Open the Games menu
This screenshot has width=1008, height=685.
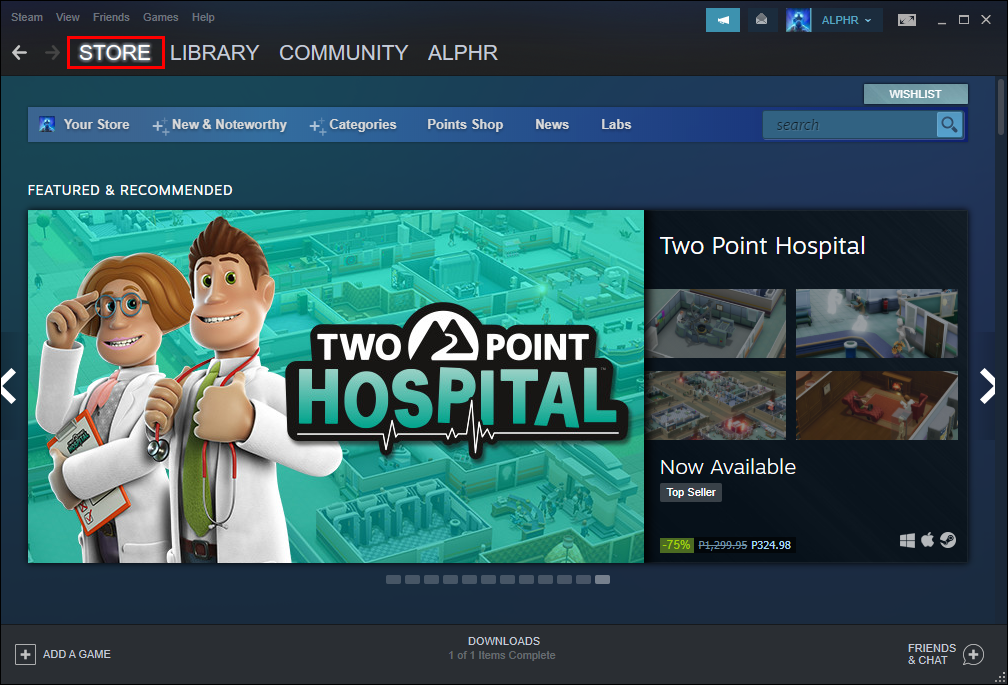point(161,17)
